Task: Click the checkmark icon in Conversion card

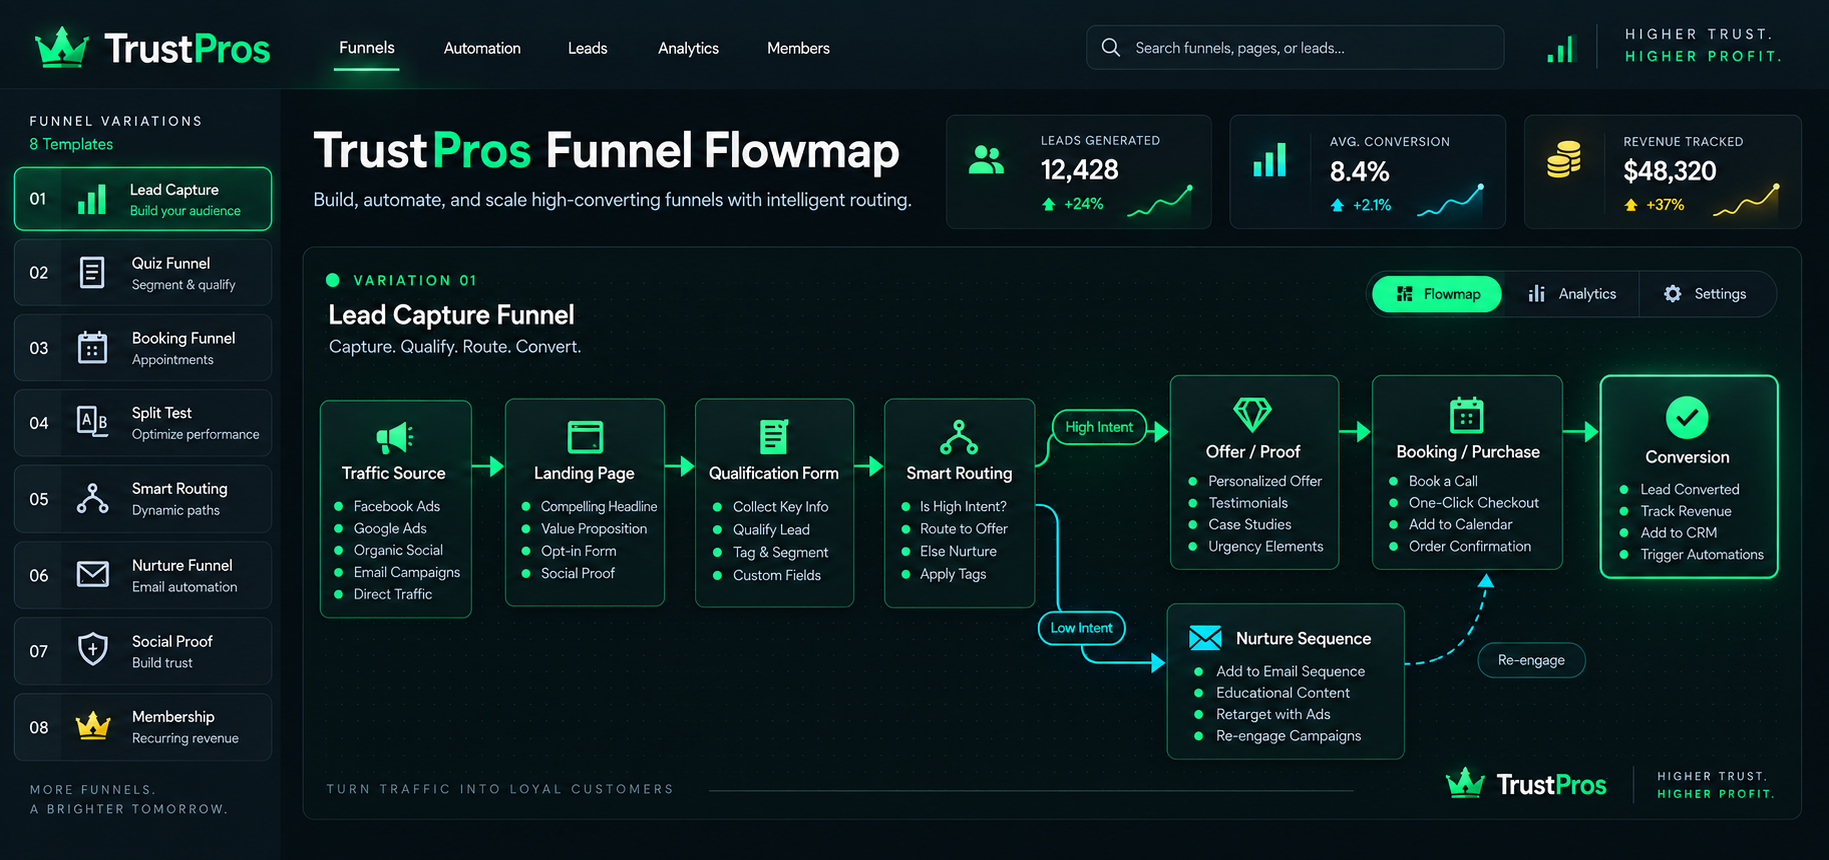Action: point(1687,418)
